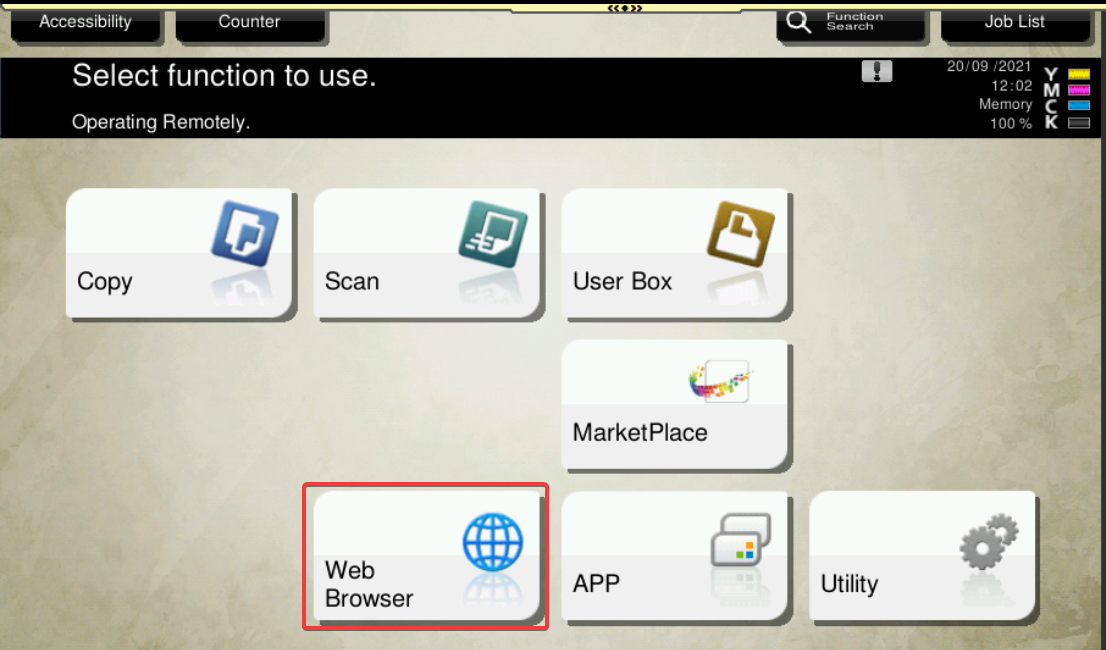1106x650 pixels.
Task: Click the date and time display
Action: point(988,76)
